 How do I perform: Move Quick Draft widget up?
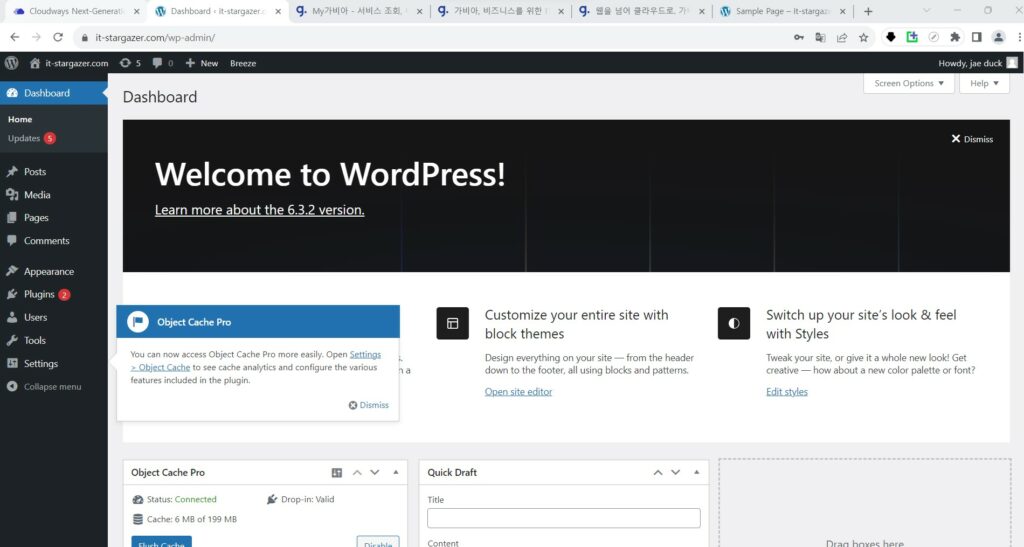tap(658, 473)
